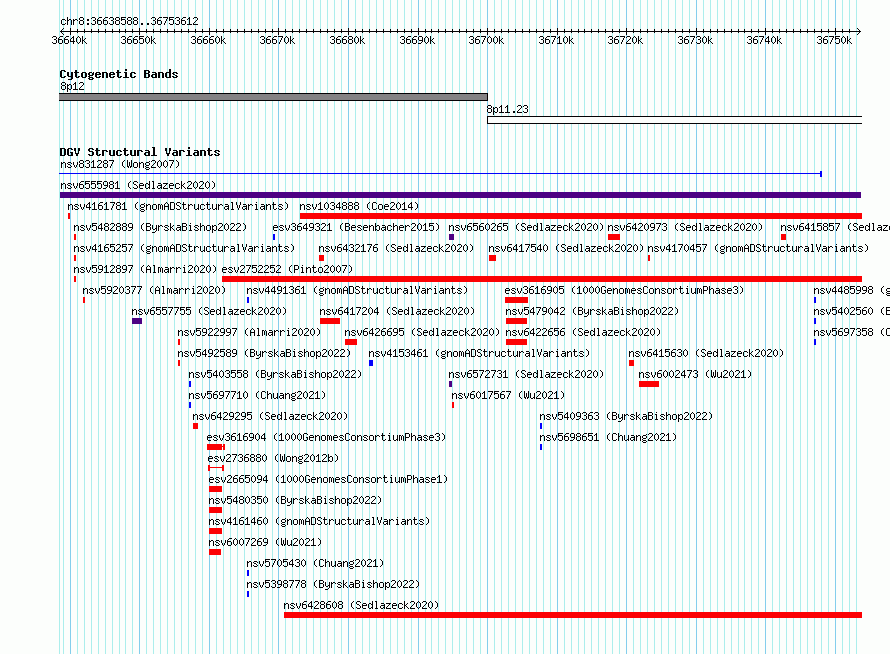
Task: Open nsv6007269 (Wu2021) variant
Action: (265, 542)
